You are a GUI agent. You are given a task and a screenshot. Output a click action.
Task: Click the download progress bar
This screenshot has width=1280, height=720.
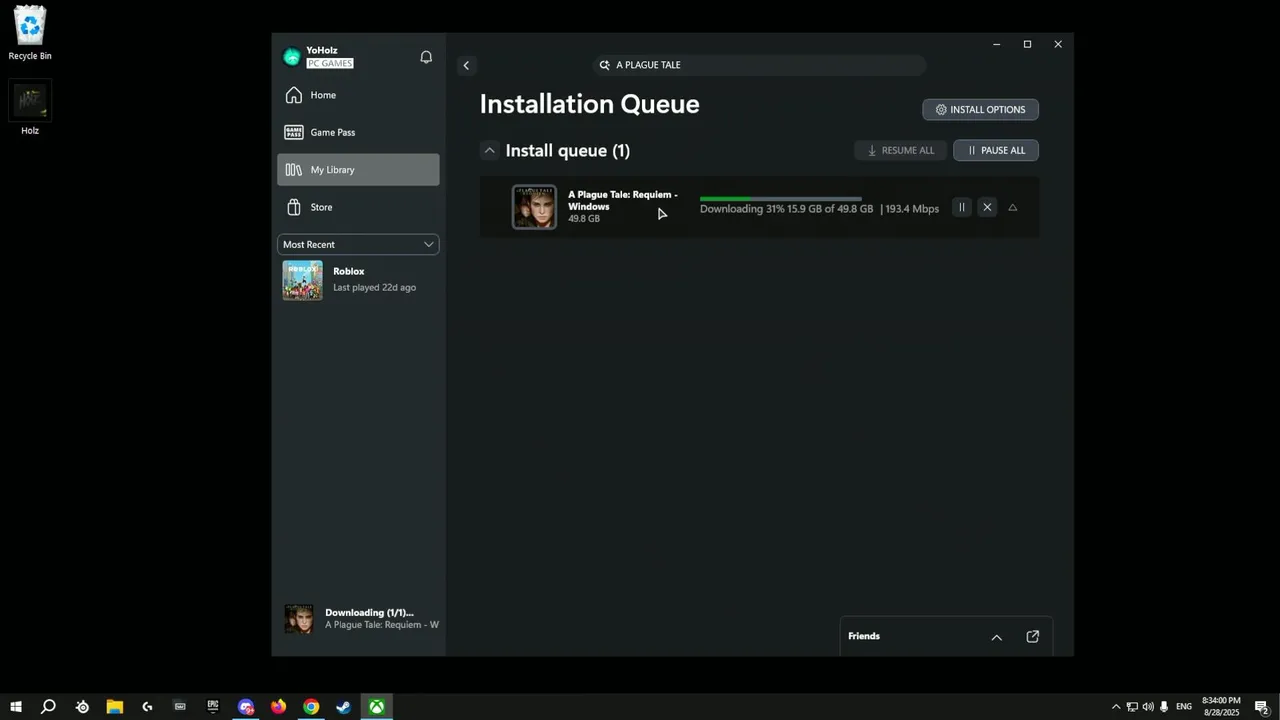click(780, 198)
